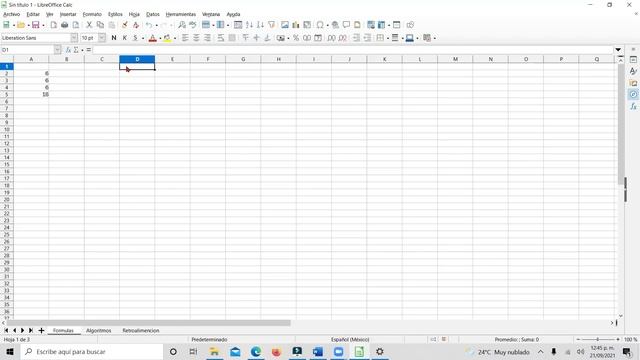Open Font name dropdown arrow
This screenshot has height=360, width=640.
point(74,38)
